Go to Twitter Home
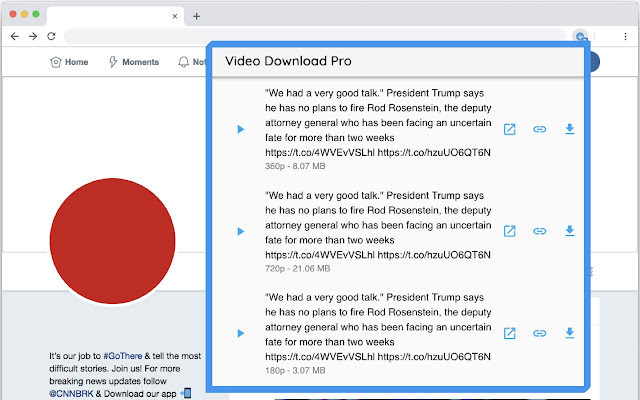This screenshot has height=400, width=640. [69, 62]
